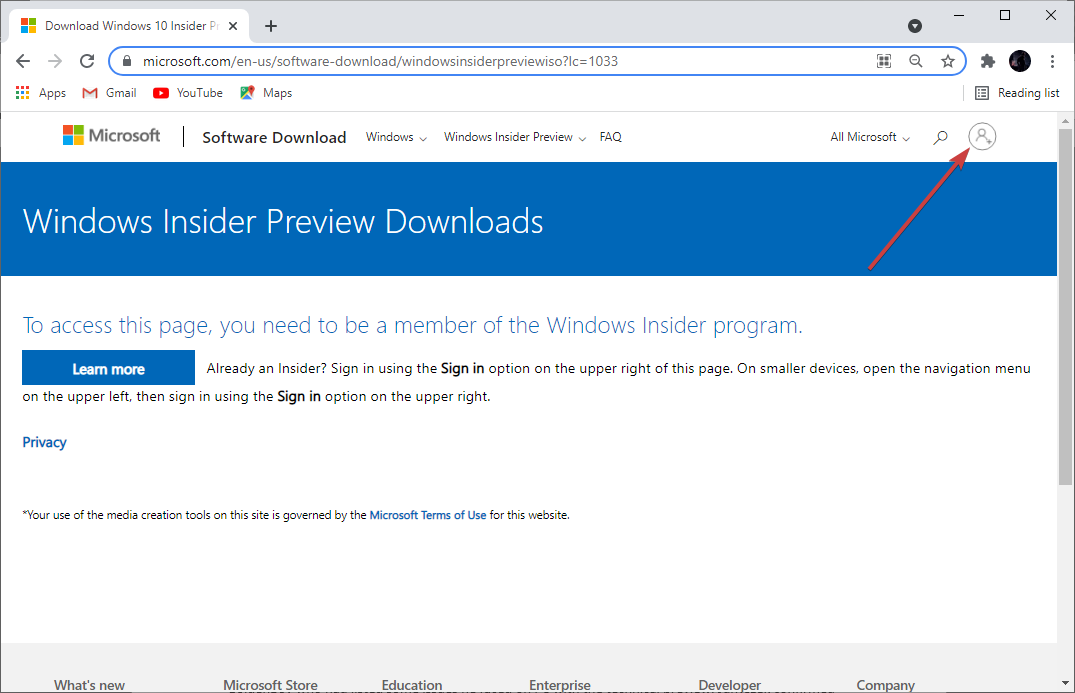
Task: Click the Microsoft logo
Action: (x=111, y=136)
